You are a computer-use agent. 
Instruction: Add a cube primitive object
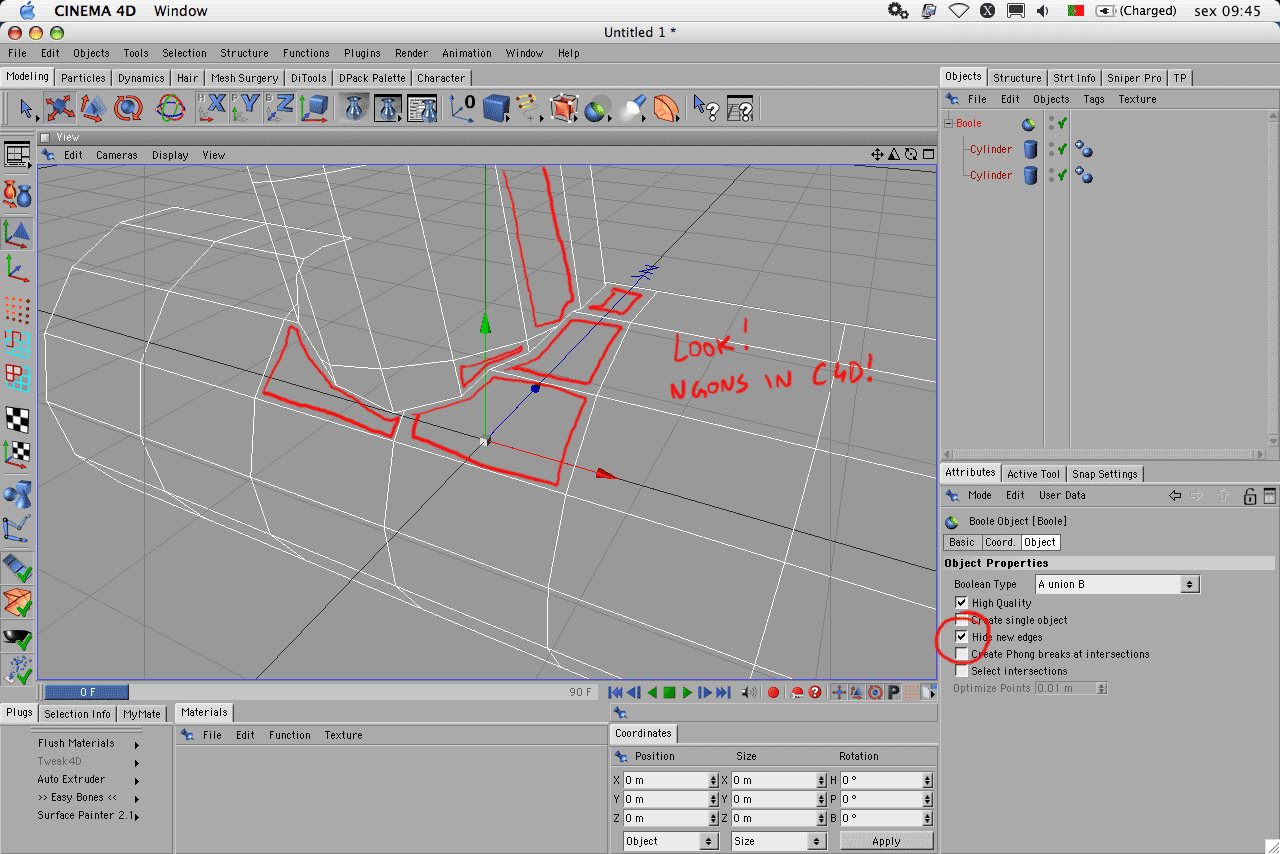tap(496, 108)
